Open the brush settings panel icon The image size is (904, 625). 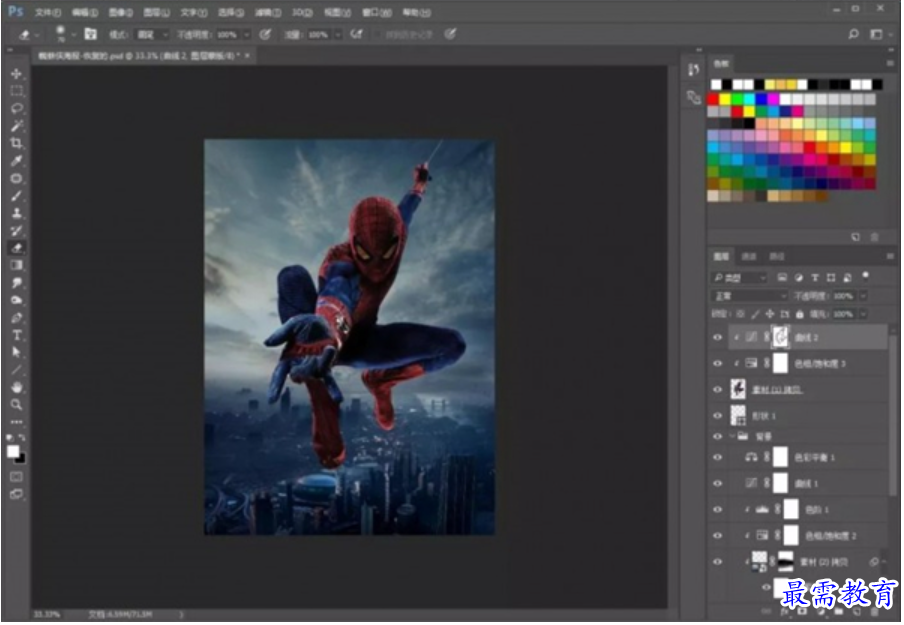pos(91,34)
